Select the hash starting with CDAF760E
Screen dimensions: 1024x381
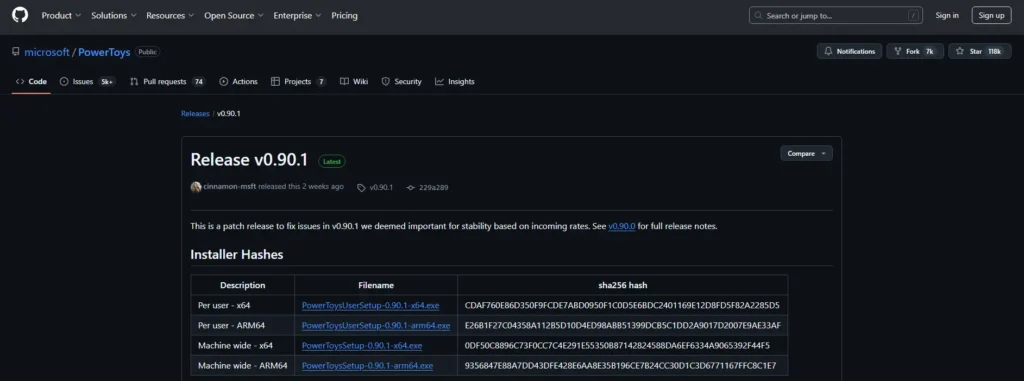click(x=622, y=305)
